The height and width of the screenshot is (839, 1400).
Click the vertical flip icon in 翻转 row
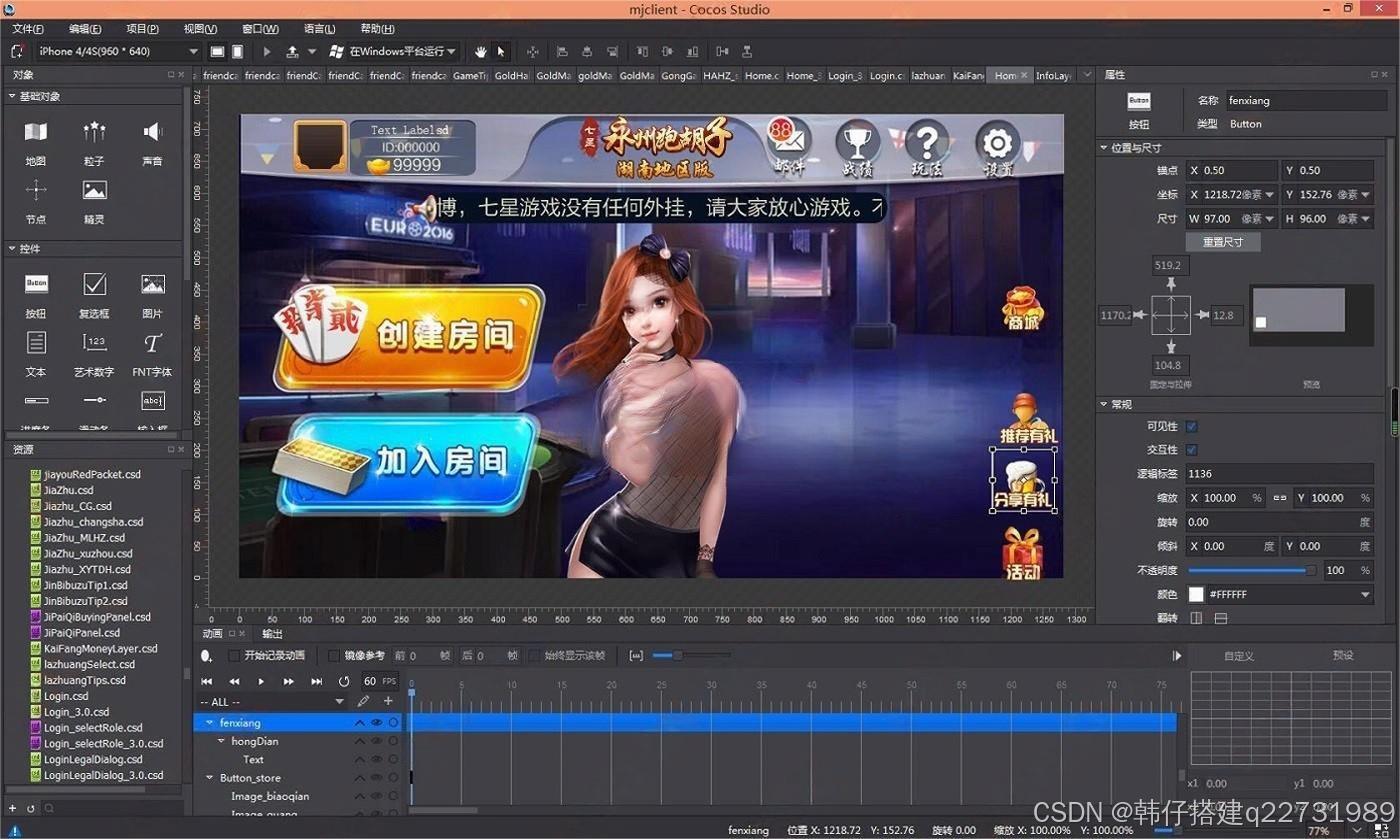(x=1220, y=619)
